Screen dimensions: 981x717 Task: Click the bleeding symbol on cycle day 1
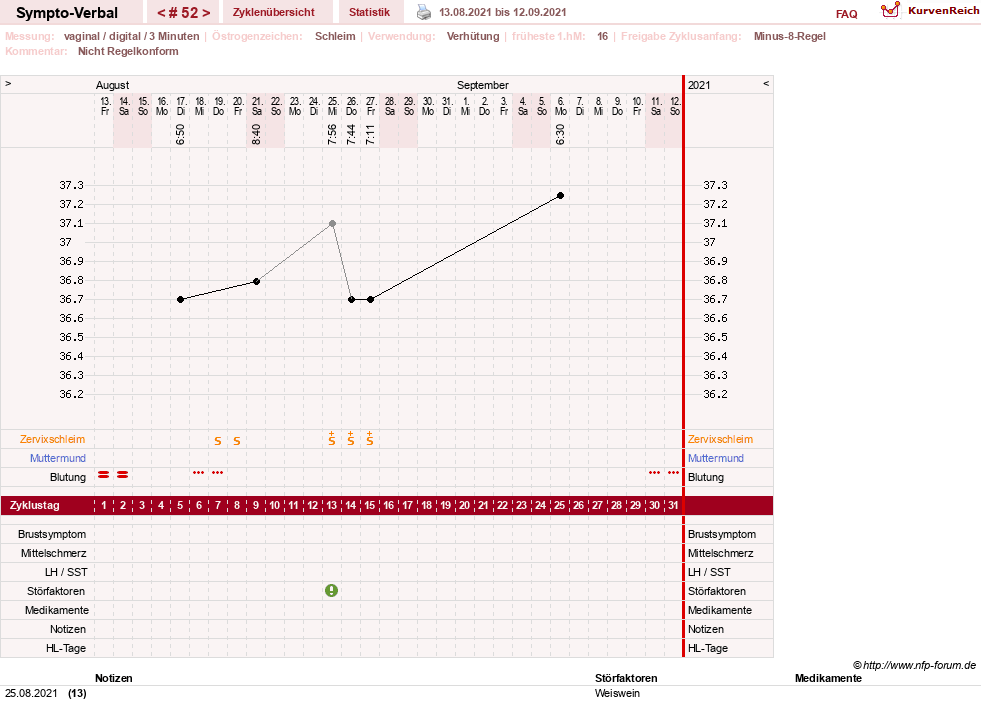pos(104,475)
